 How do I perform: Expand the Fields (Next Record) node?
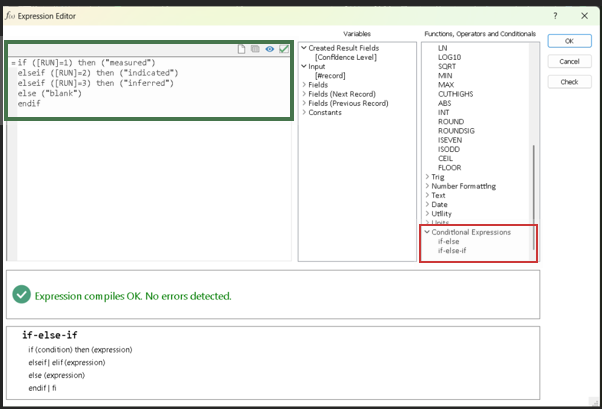[x=304, y=94]
